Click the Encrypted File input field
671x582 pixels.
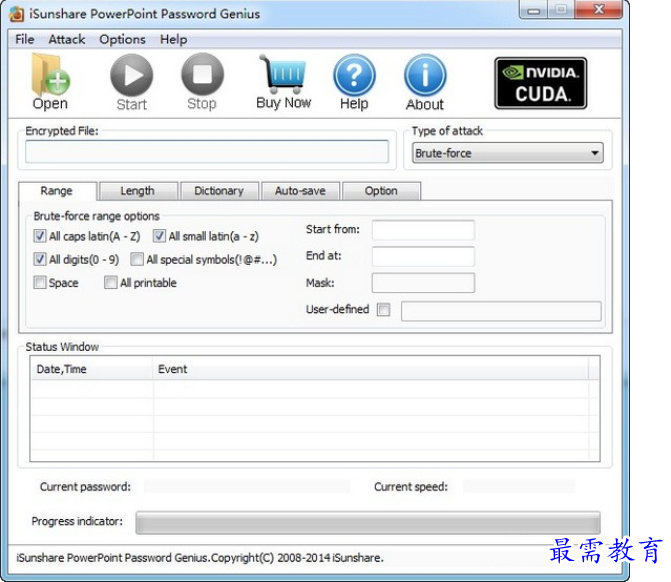[207, 151]
